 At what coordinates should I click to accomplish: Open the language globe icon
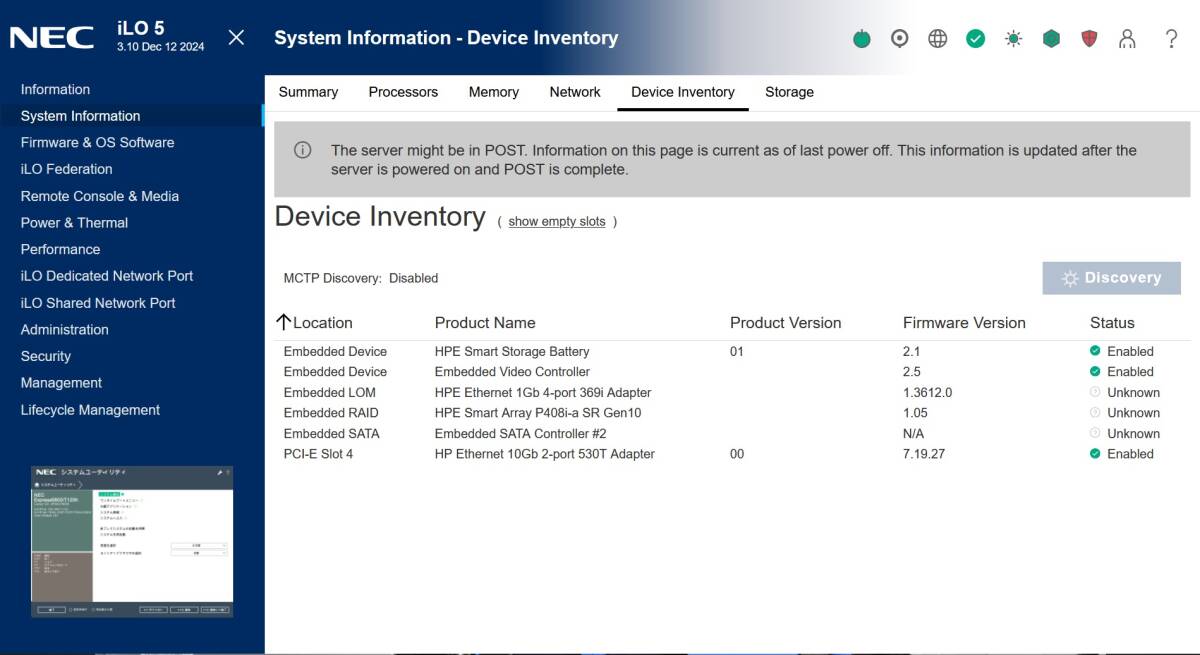coord(938,39)
